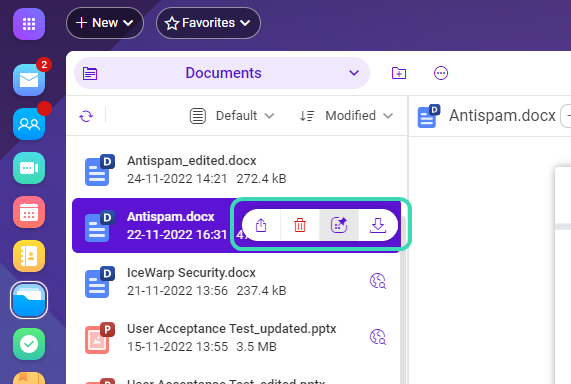Click the sort order icon beside Modified

pyautogui.click(x=307, y=116)
